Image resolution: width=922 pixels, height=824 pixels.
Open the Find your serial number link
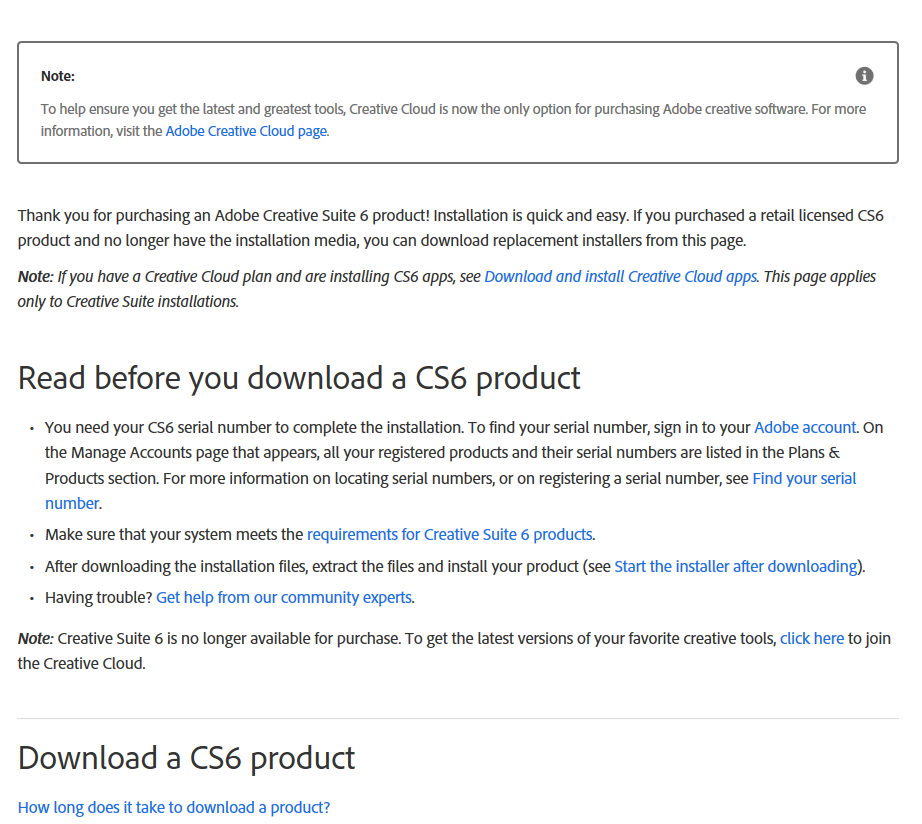(x=804, y=479)
